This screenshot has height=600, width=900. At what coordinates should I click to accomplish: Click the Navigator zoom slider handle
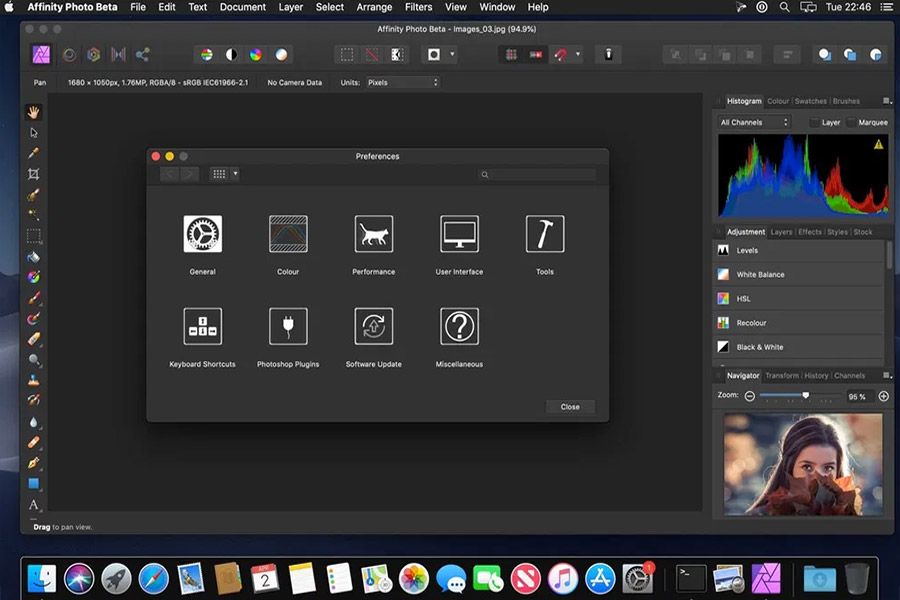point(806,395)
